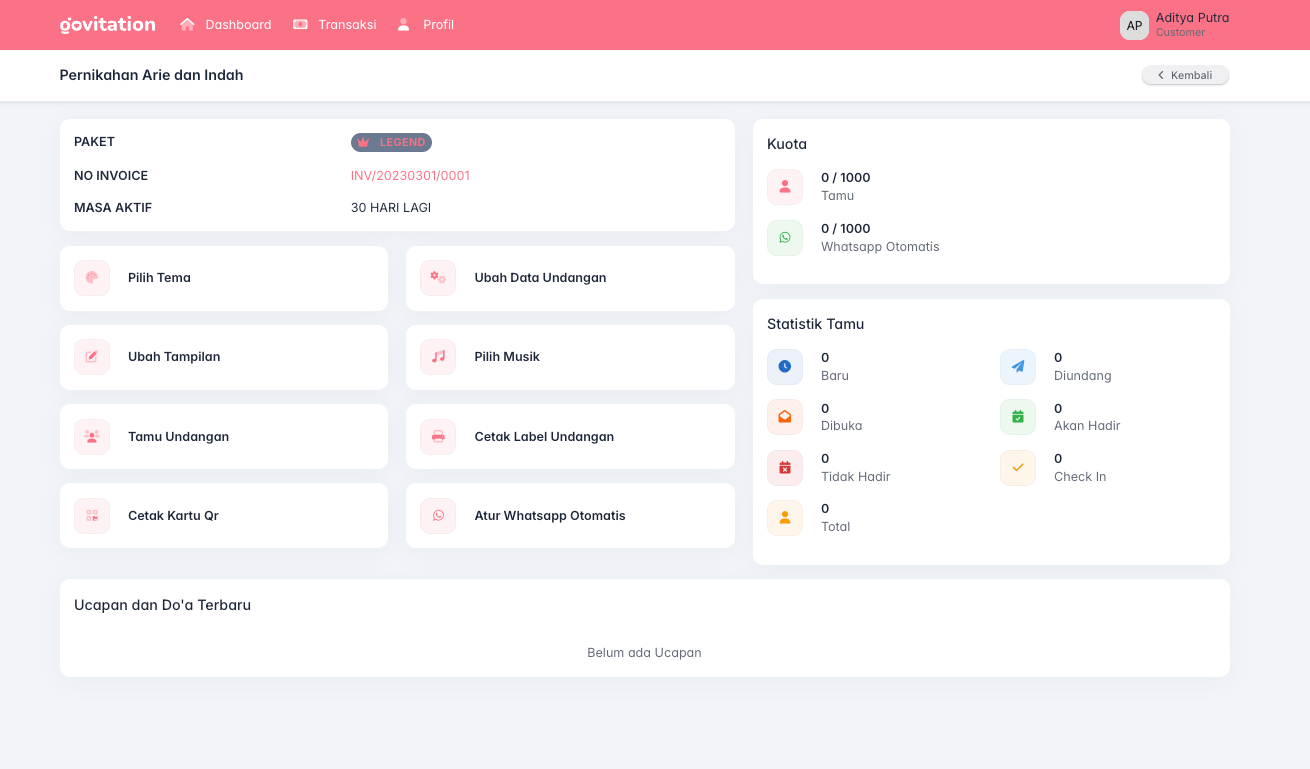Open the Dashboard menu item
The image size is (1310, 769).
pos(226,25)
